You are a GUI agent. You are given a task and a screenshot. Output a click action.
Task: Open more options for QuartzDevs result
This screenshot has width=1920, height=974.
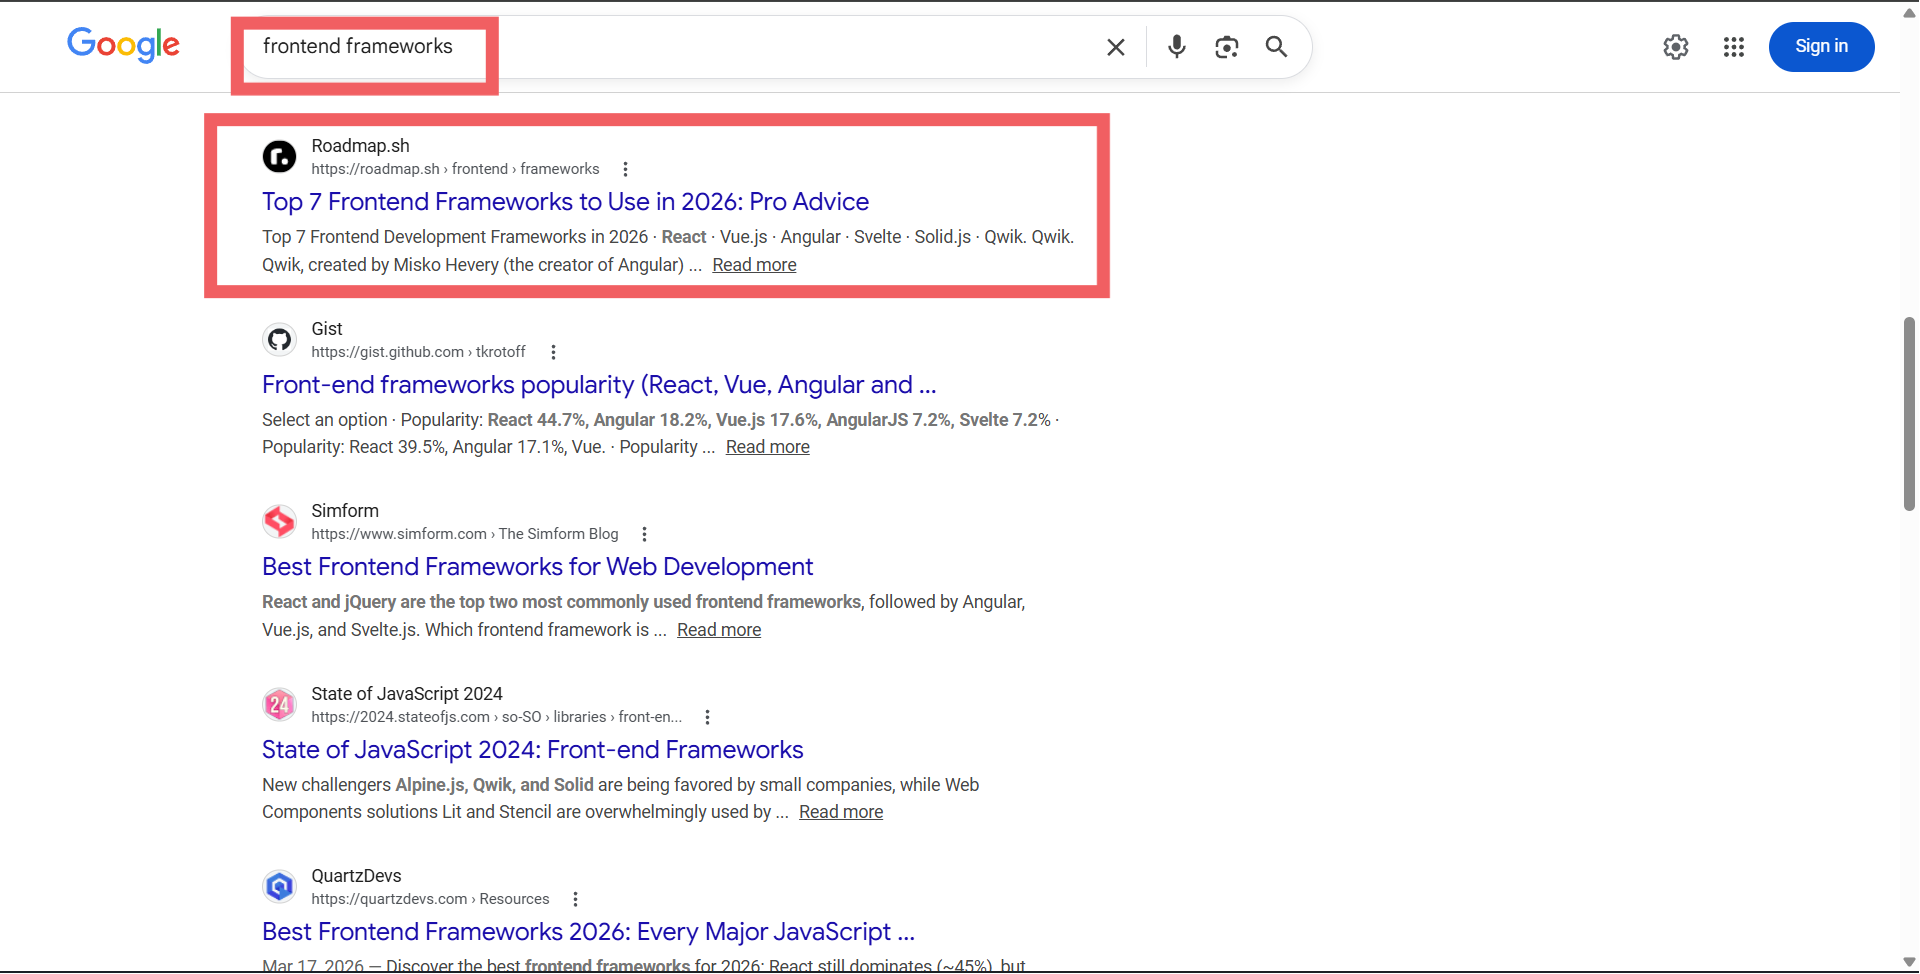[x=575, y=899]
